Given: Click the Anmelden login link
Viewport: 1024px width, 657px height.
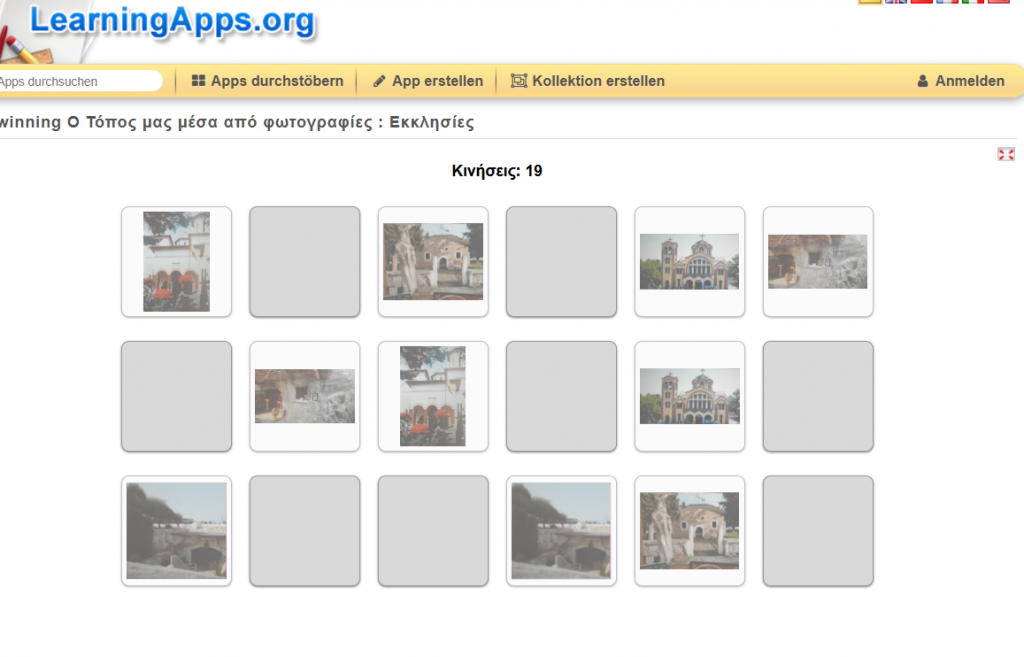Looking at the screenshot, I should click(960, 81).
